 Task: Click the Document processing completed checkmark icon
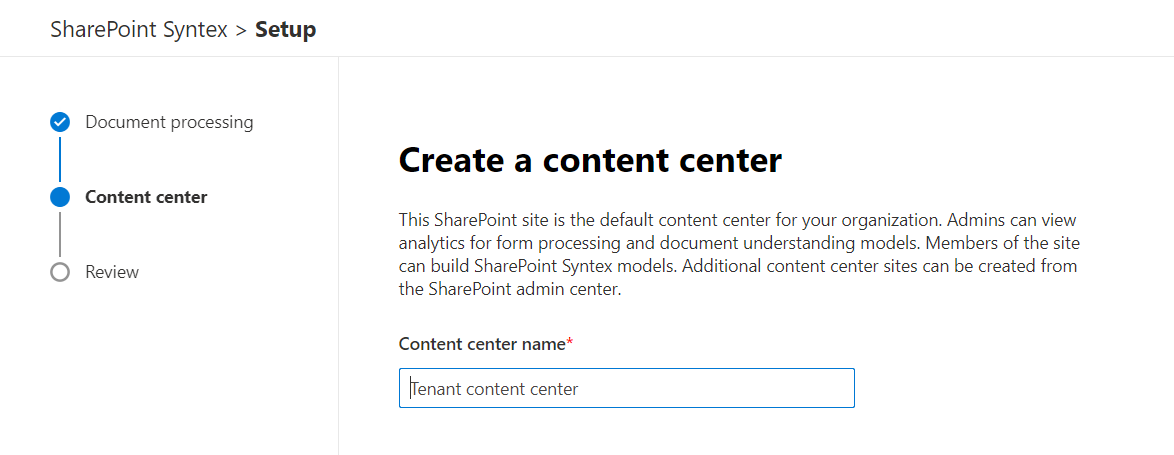tap(60, 122)
